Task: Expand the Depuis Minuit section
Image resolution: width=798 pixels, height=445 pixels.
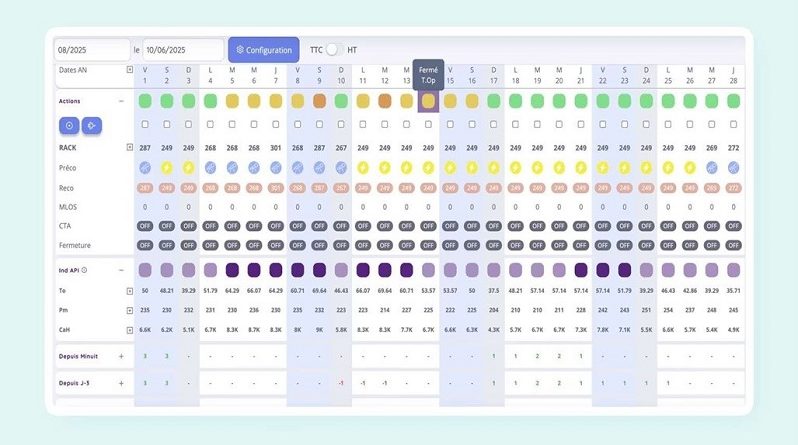Action: click(122, 355)
